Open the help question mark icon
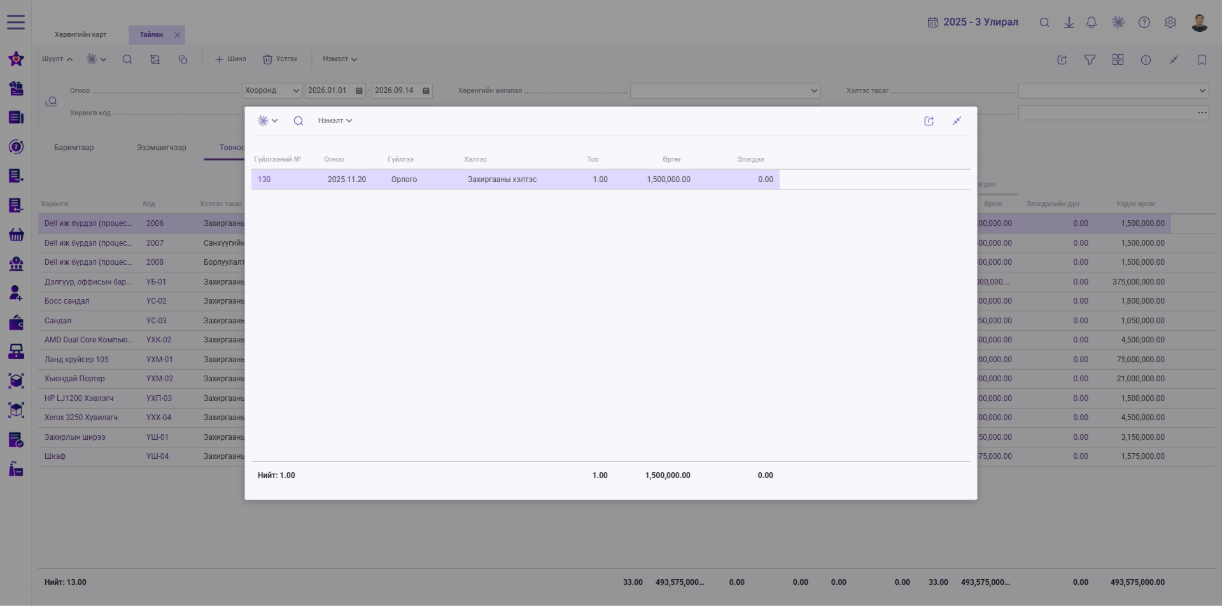The height and width of the screenshot is (606, 1222). (x=1144, y=22)
